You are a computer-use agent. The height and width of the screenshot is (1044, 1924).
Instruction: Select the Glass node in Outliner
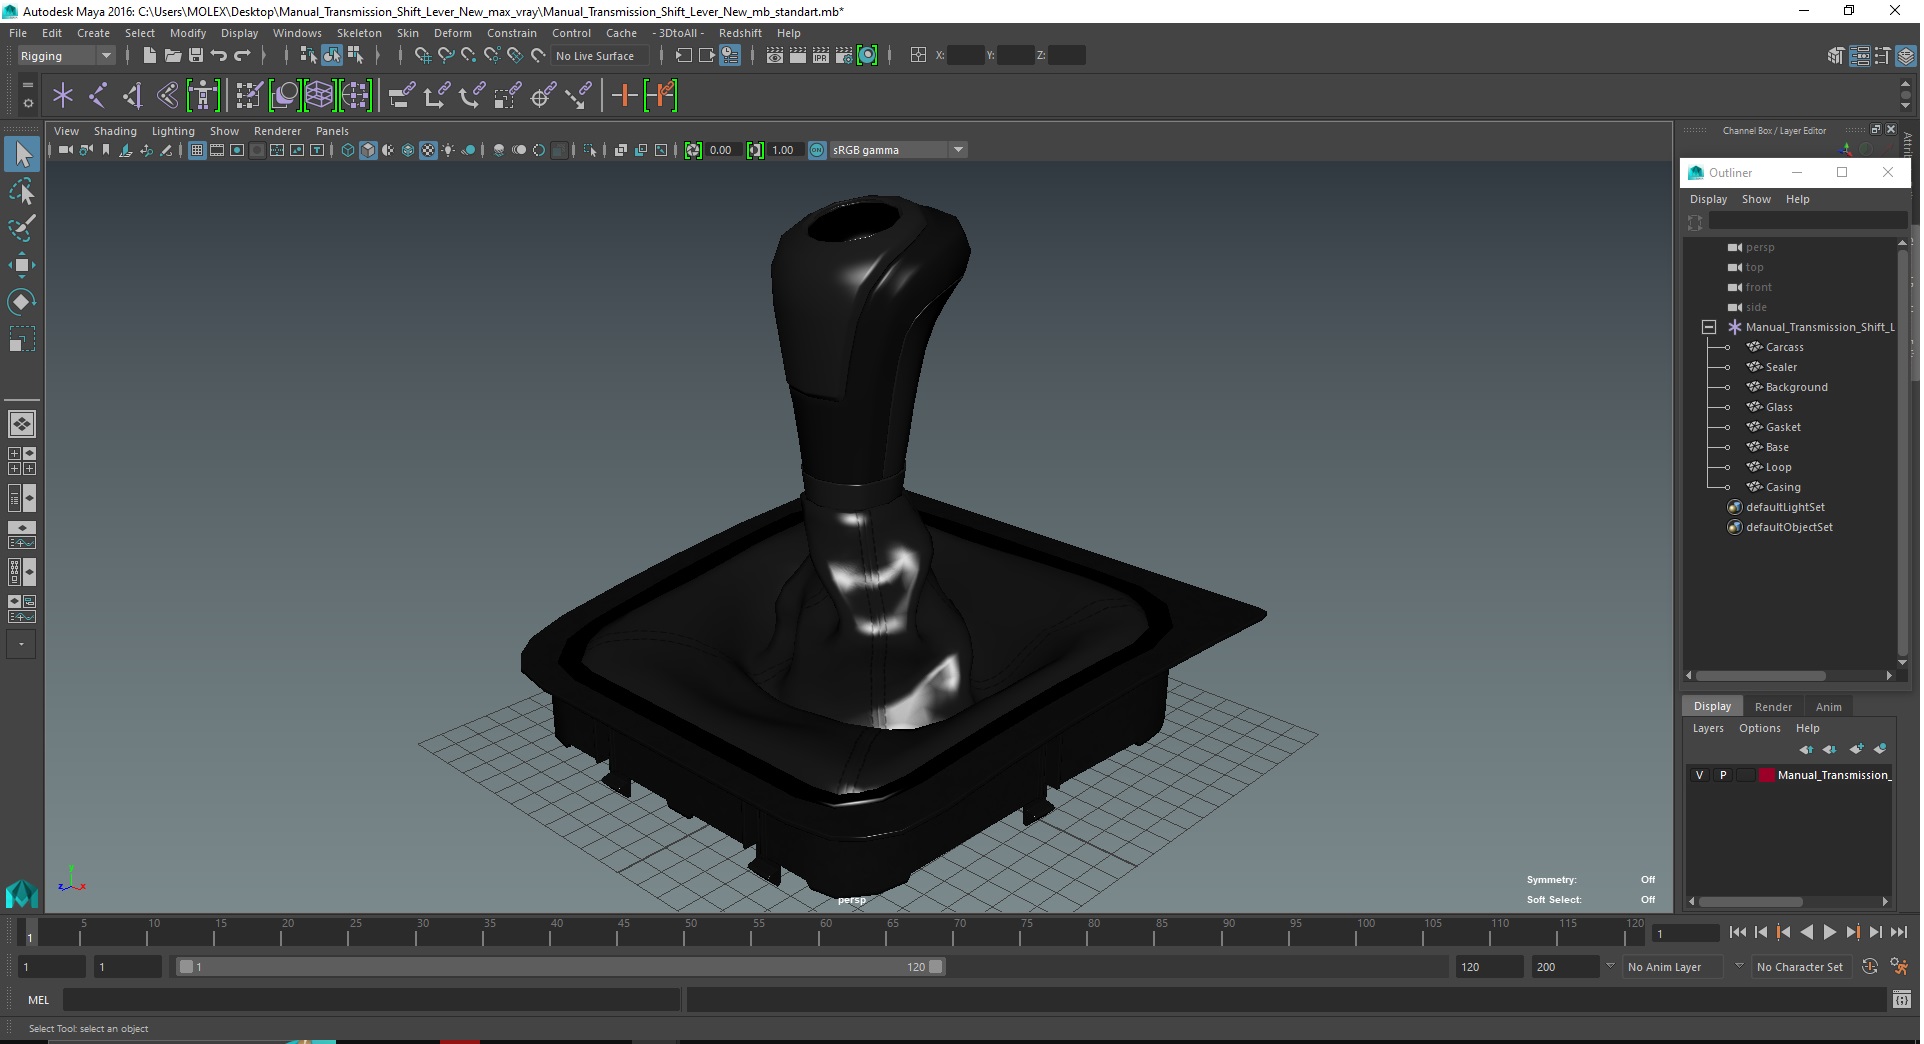click(1779, 407)
